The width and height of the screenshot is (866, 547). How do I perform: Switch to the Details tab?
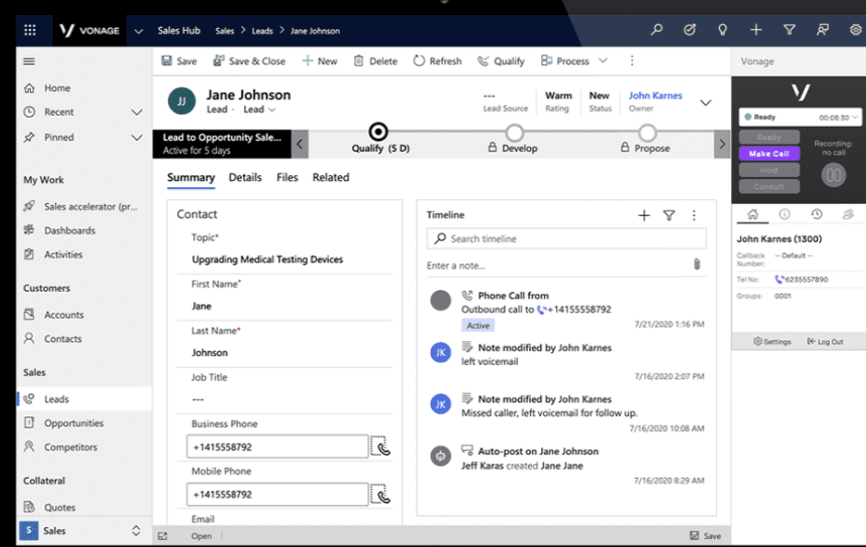point(245,177)
